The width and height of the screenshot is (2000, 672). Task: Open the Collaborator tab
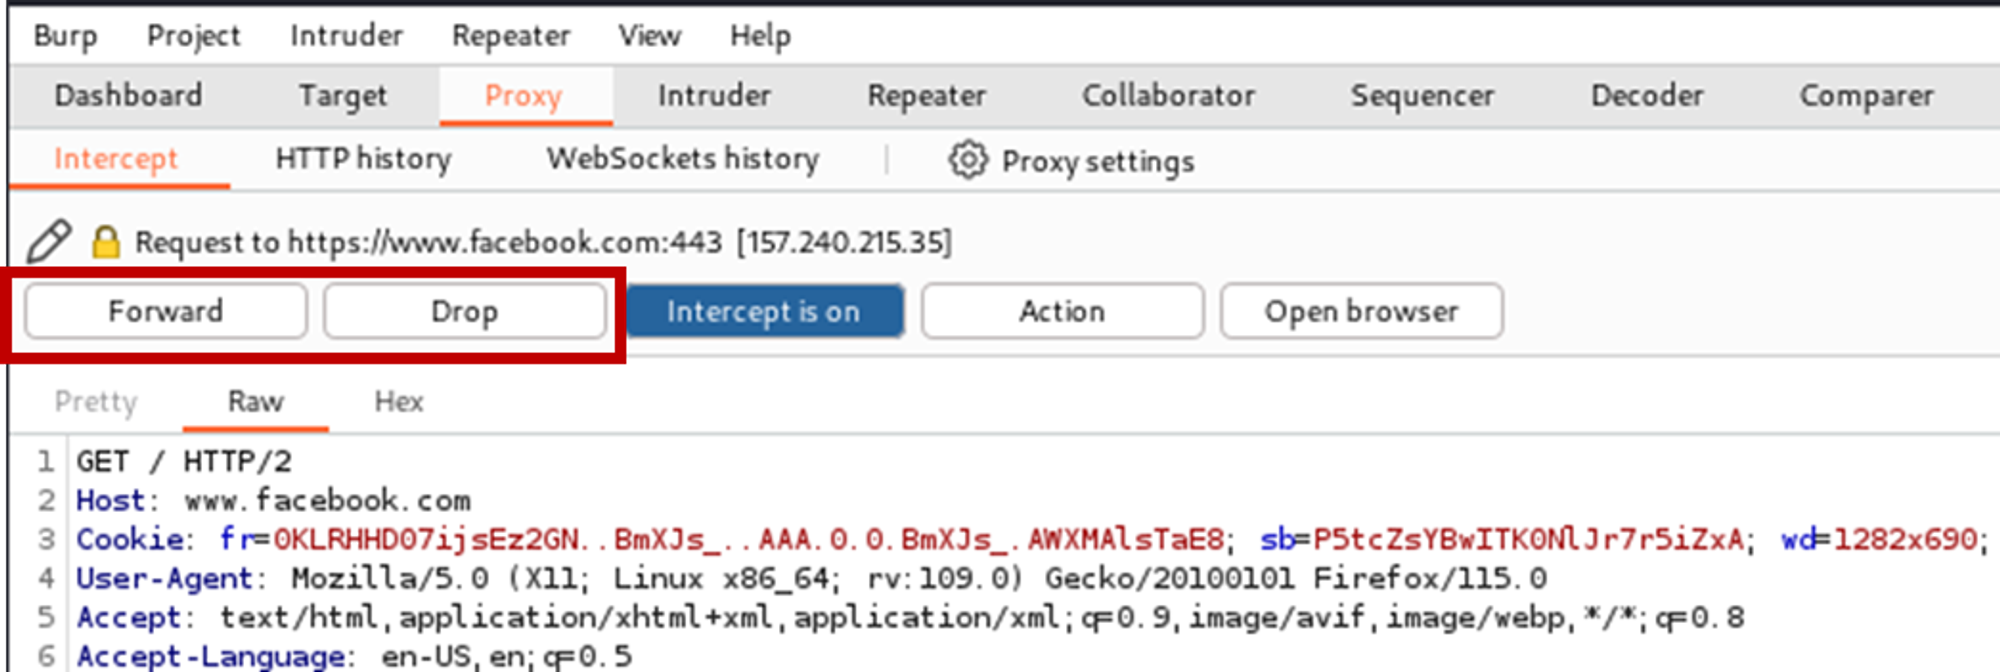(x=1168, y=96)
